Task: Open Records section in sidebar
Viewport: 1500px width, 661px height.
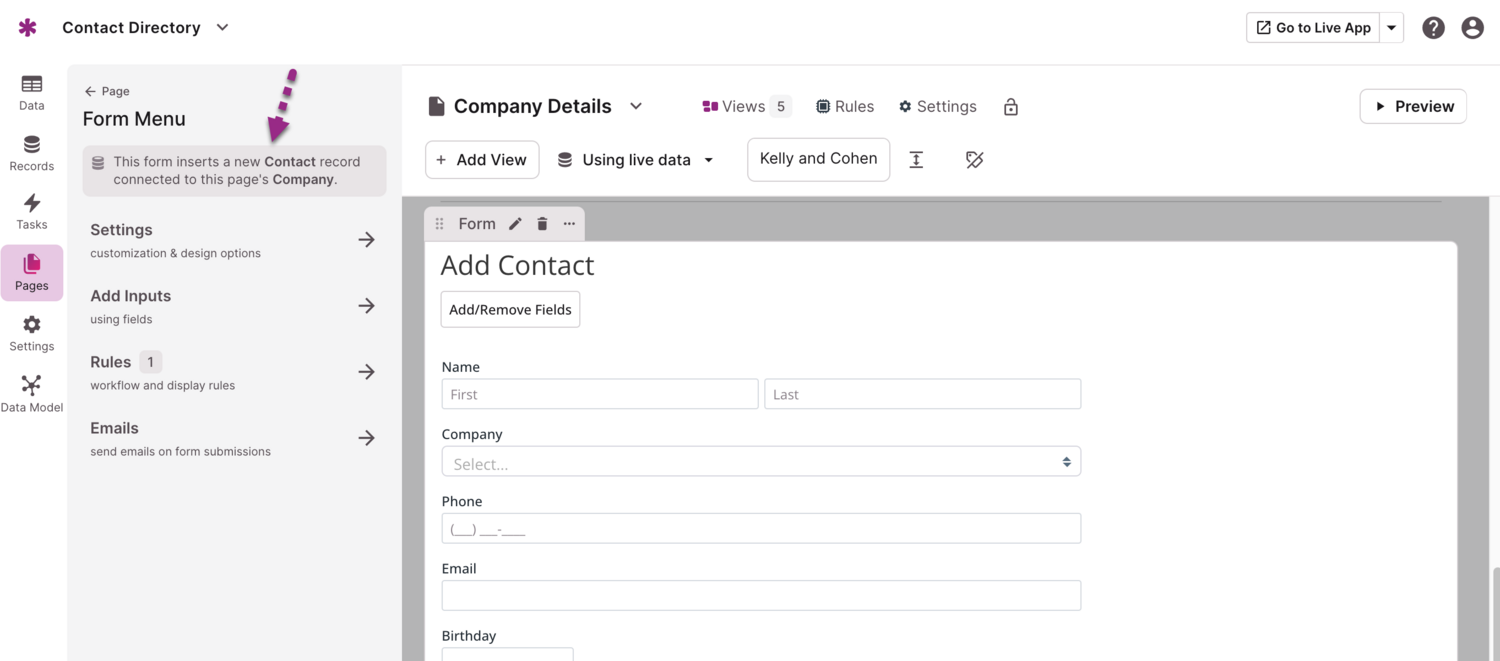Action: 32,153
